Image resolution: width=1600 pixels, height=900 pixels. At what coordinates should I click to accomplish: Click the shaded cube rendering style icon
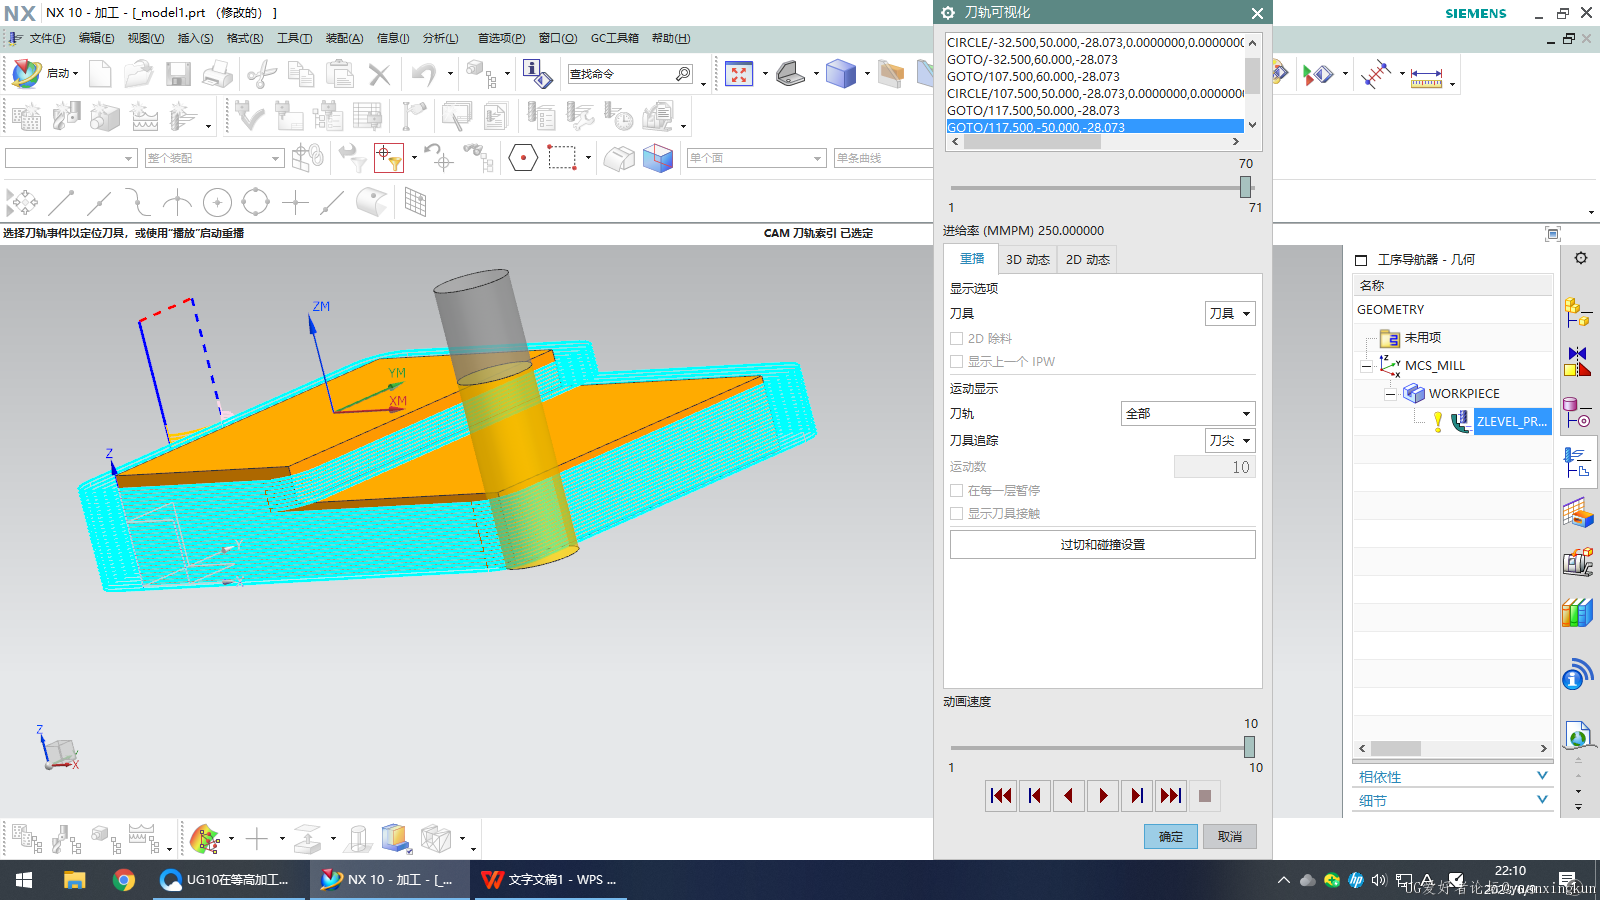[841, 74]
